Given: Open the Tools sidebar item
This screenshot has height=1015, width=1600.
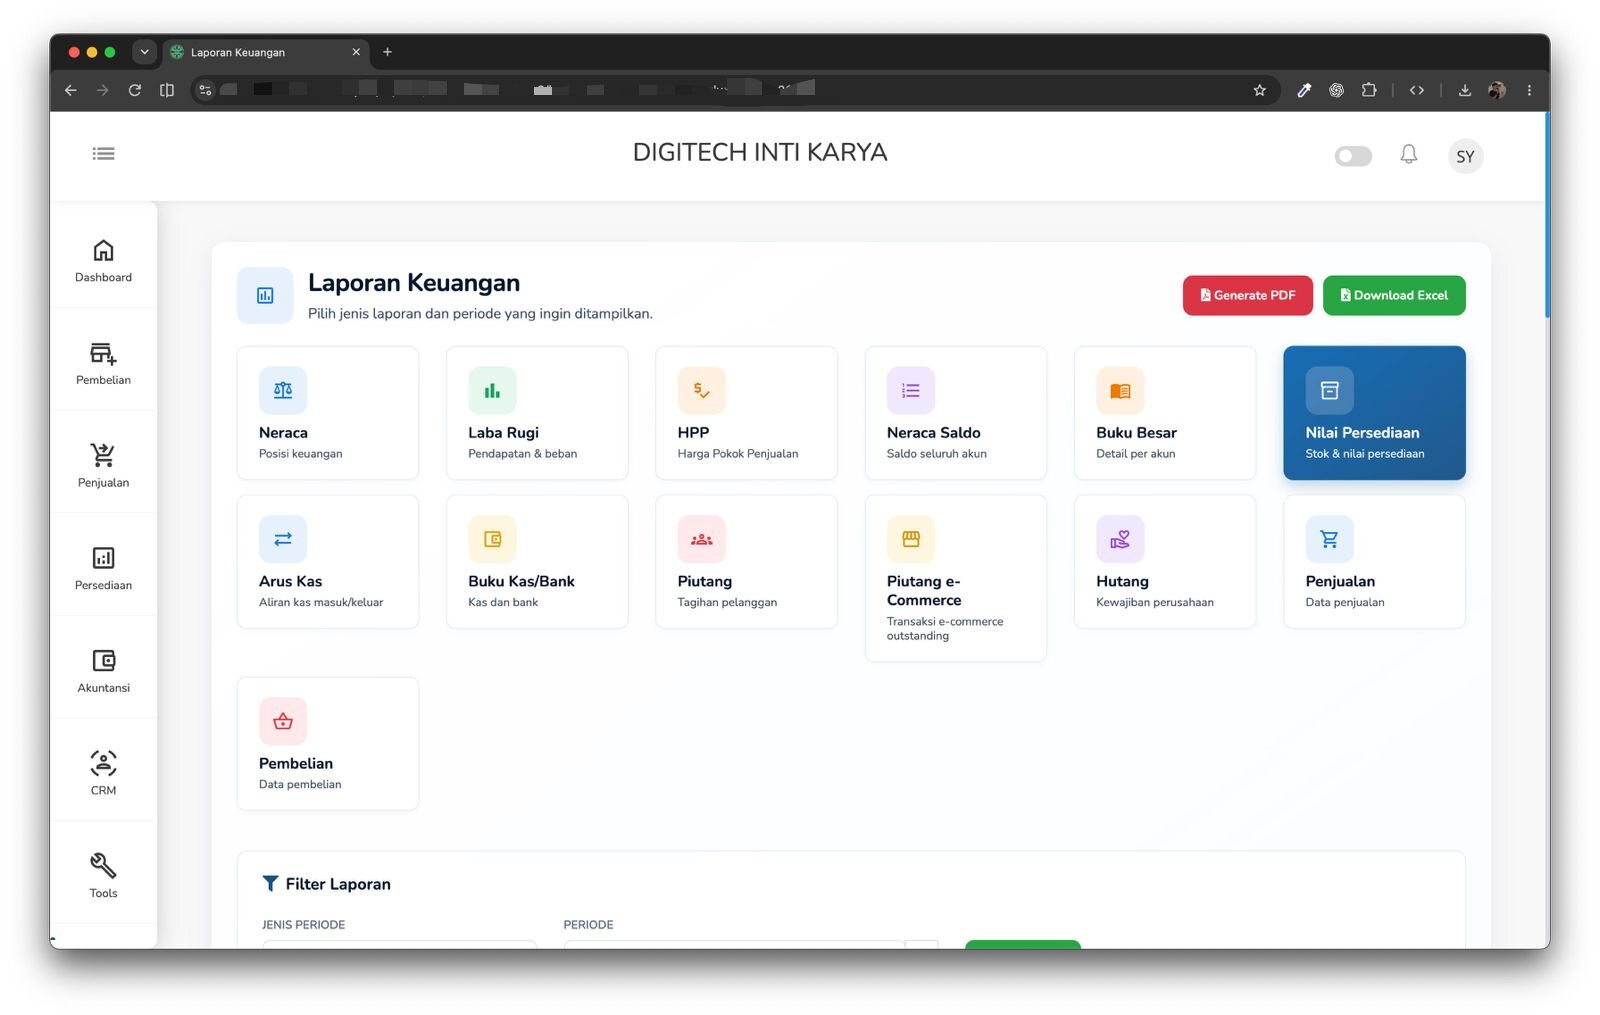Looking at the screenshot, I should 103,877.
